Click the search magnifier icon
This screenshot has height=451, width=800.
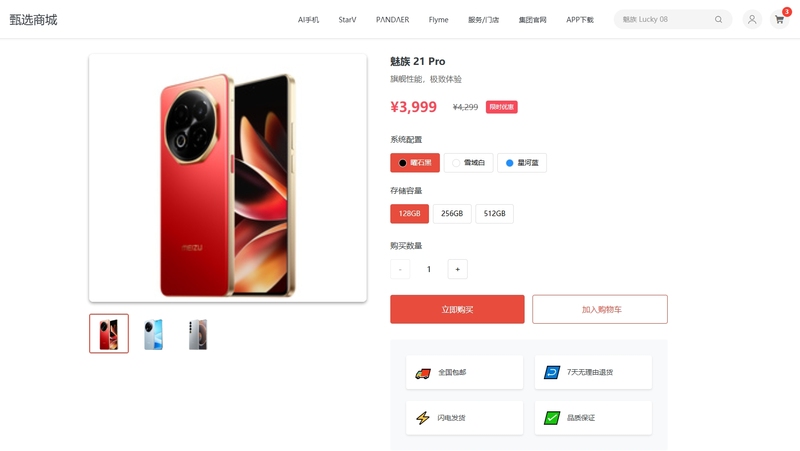(x=718, y=19)
